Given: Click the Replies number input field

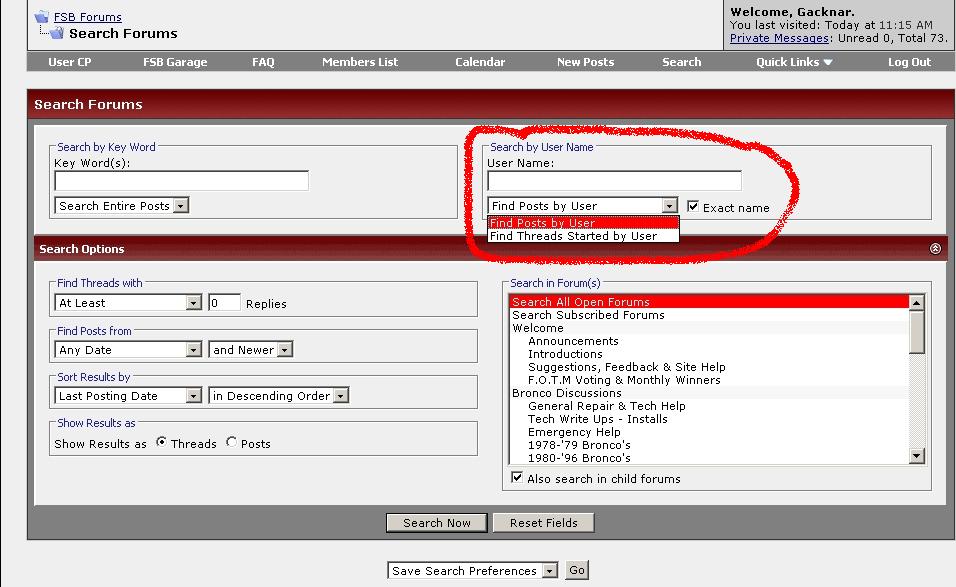Looking at the screenshot, I should (224, 302).
